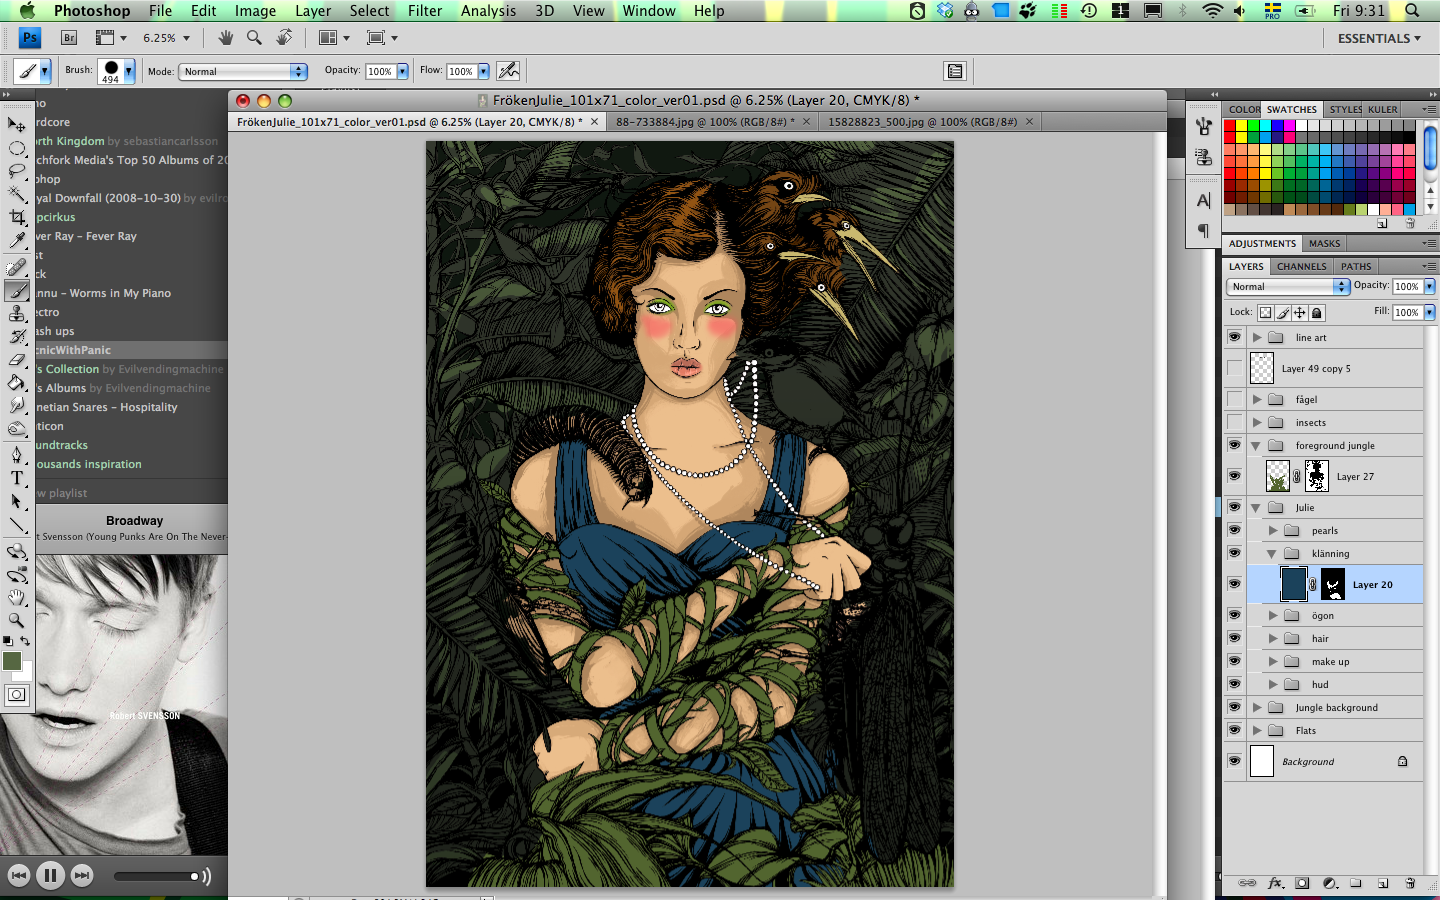Select the Move tool

pyautogui.click(x=16, y=125)
